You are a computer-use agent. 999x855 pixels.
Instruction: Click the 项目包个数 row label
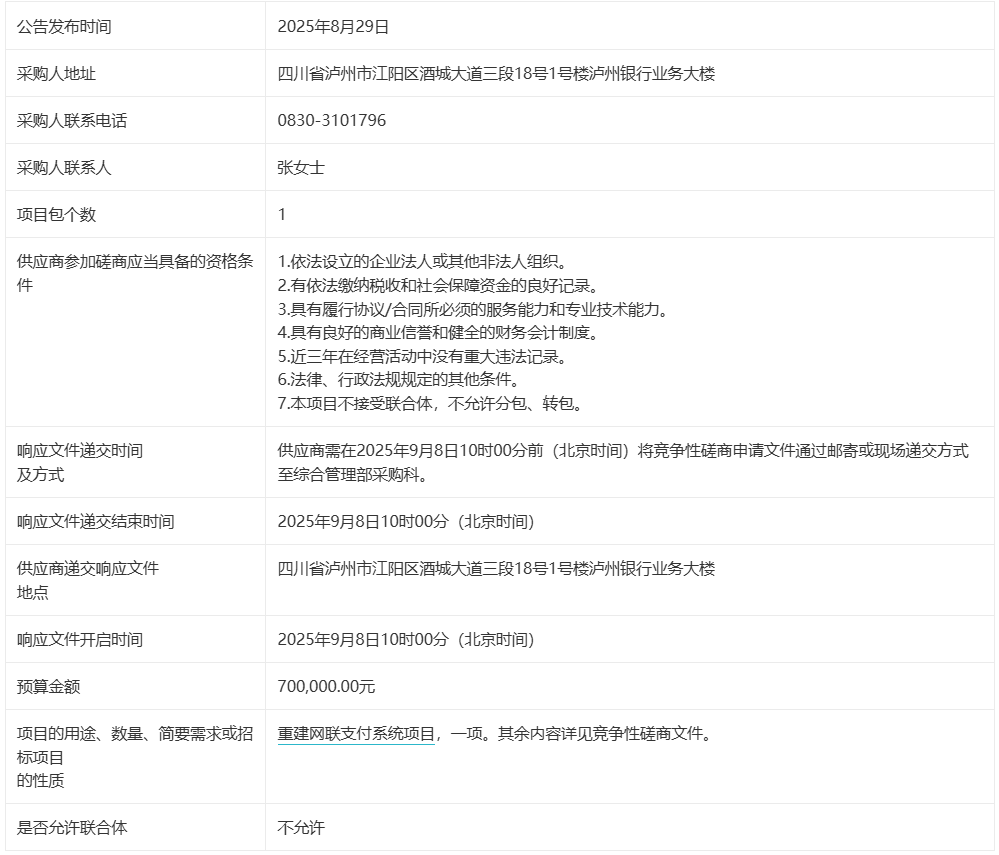57,215
